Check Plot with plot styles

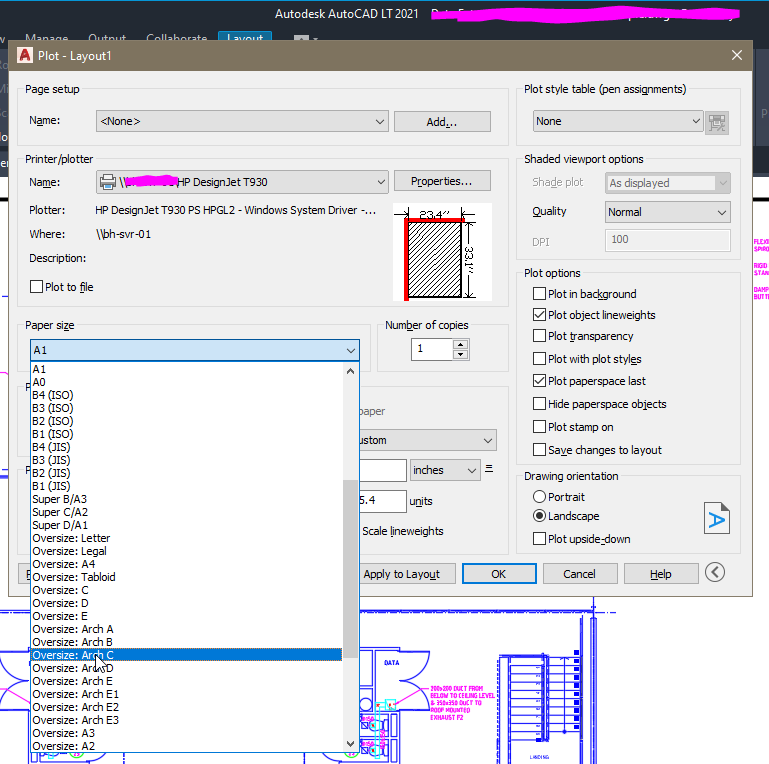[x=539, y=359]
